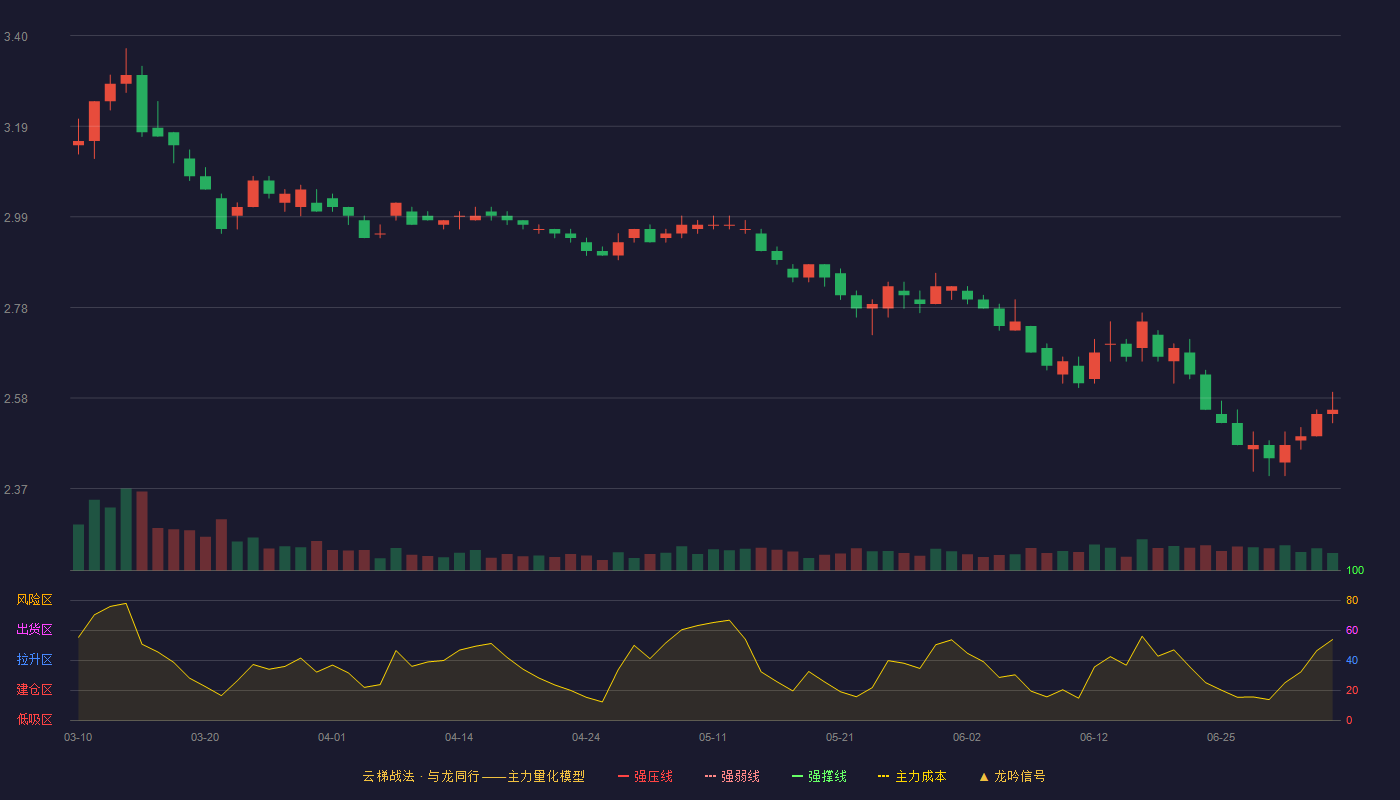The image size is (1400, 800).
Task: Click the 2.58 price axis label
Action: 16,399
